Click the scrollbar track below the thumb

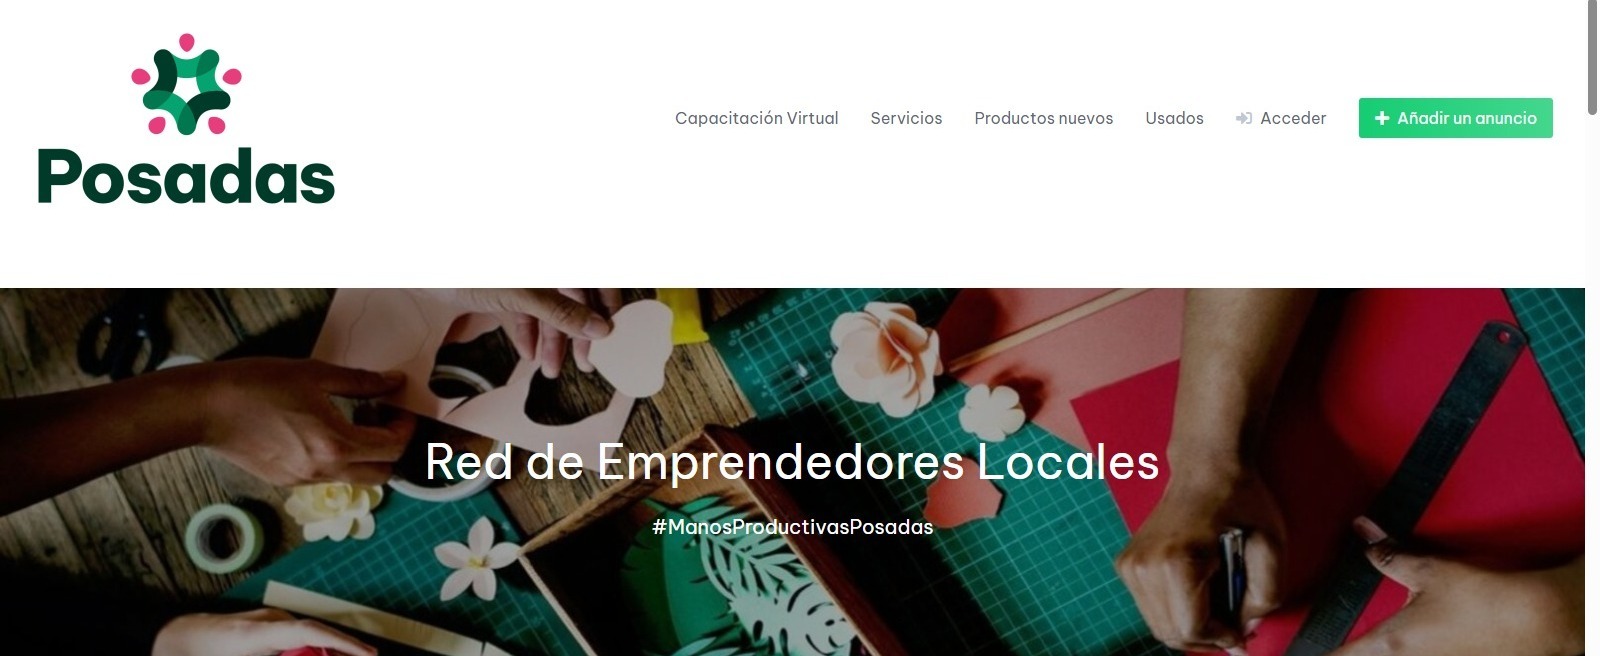[1593, 390]
